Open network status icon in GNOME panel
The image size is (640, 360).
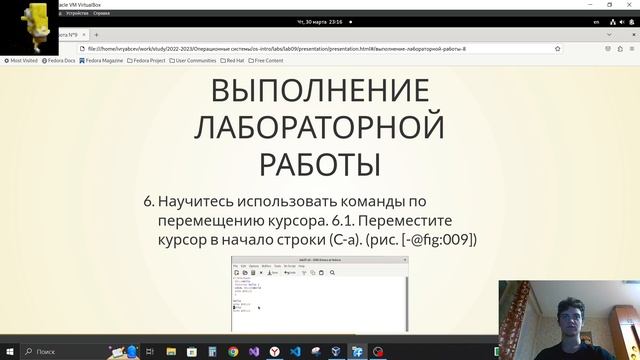point(613,22)
